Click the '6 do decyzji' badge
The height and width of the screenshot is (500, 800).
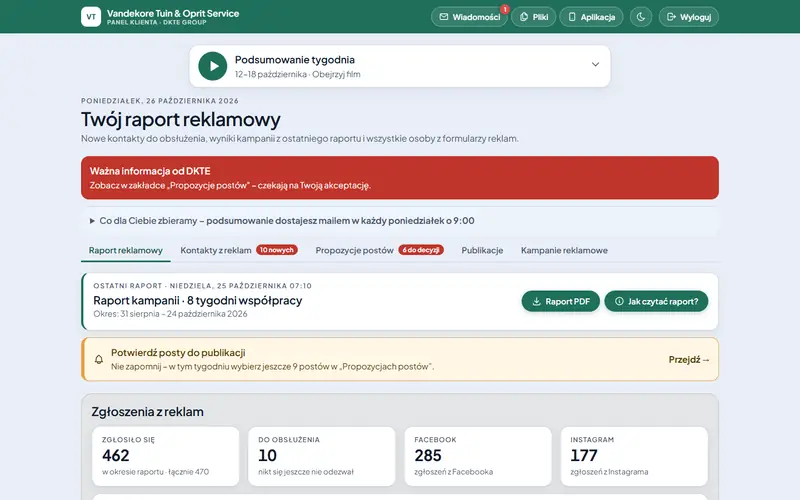(x=421, y=250)
